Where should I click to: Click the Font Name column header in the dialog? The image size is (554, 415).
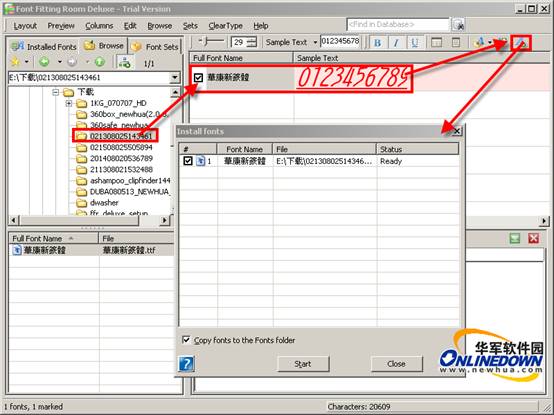point(244,149)
